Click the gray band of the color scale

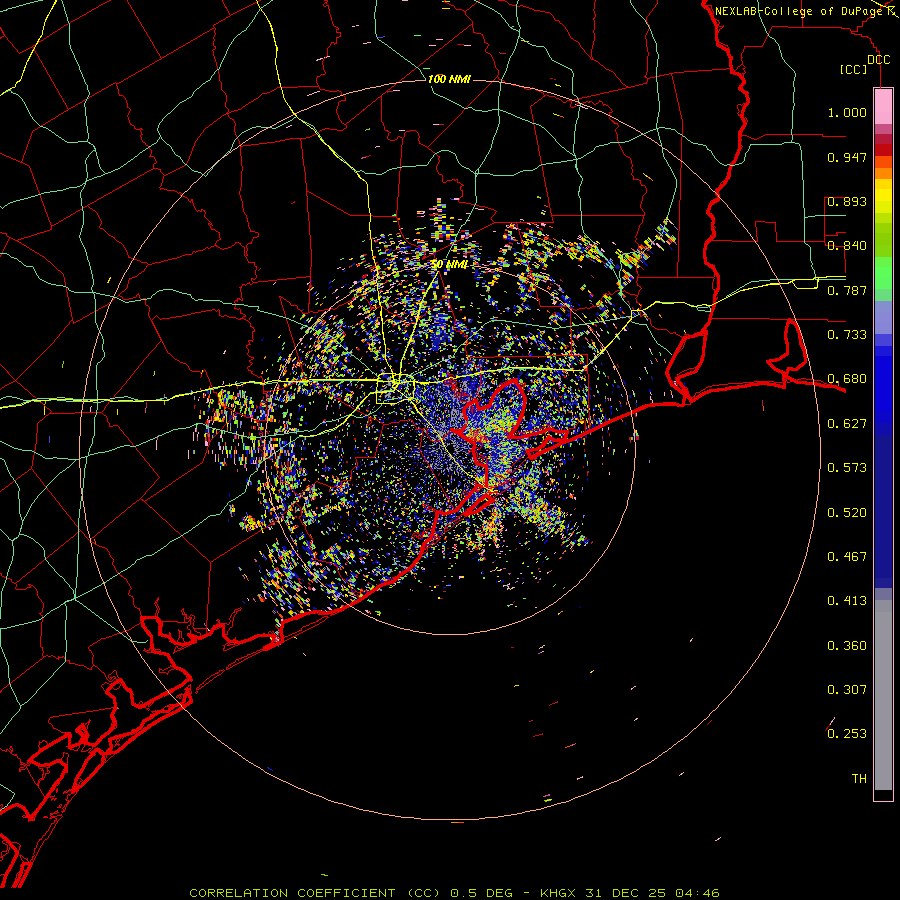(883, 695)
